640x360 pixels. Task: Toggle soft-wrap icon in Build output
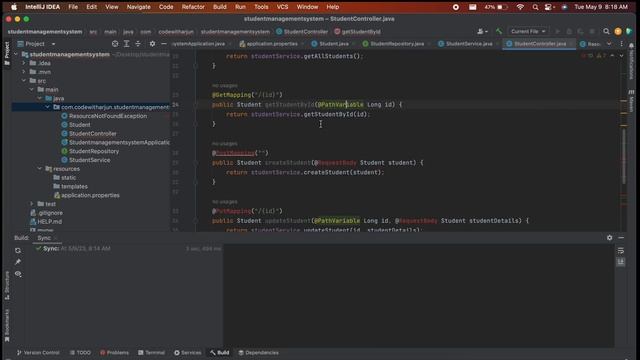click(x=621, y=251)
